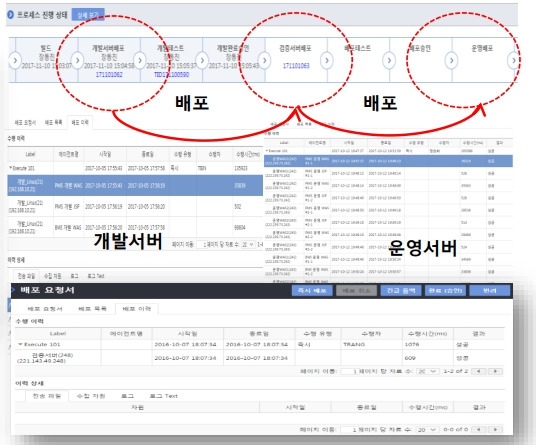Collapse Execute 101 row dated 2016-10-07
The image size is (536, 445).
(x=20, y=344)
